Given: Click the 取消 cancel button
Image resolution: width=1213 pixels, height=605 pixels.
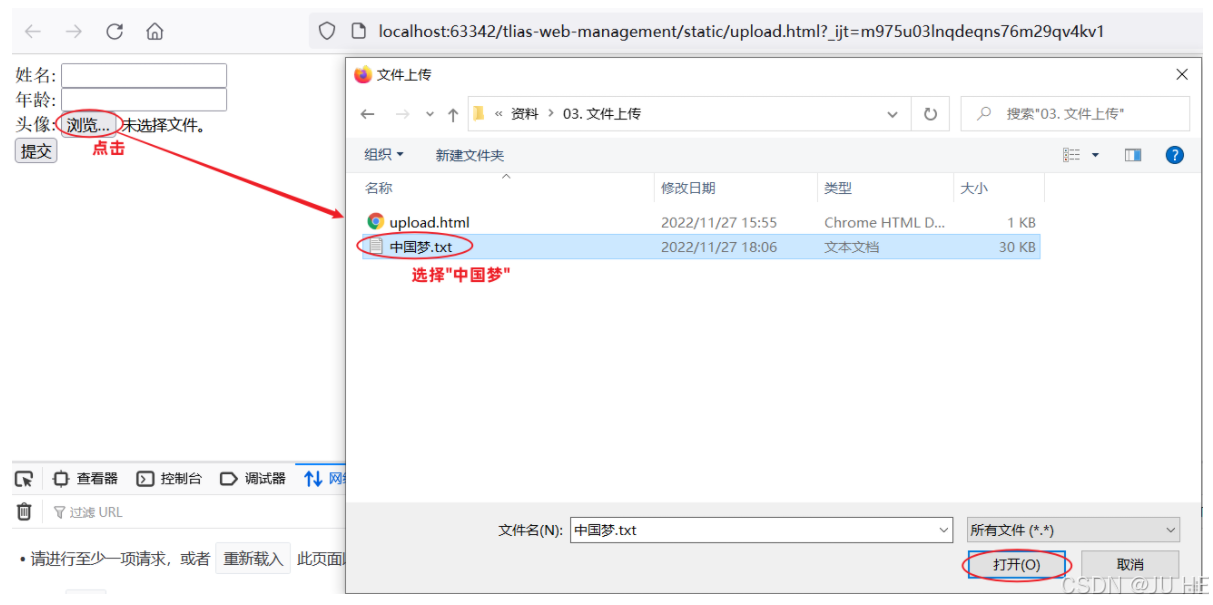Looking at the screenshot, I should (1130, 565).
